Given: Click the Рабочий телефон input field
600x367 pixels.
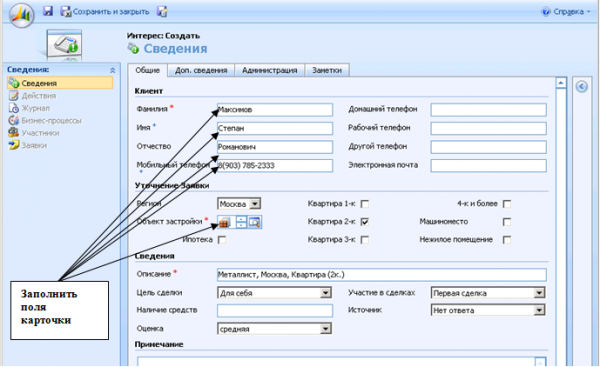Looking at the screenshot, I should (x=488, y=128).
